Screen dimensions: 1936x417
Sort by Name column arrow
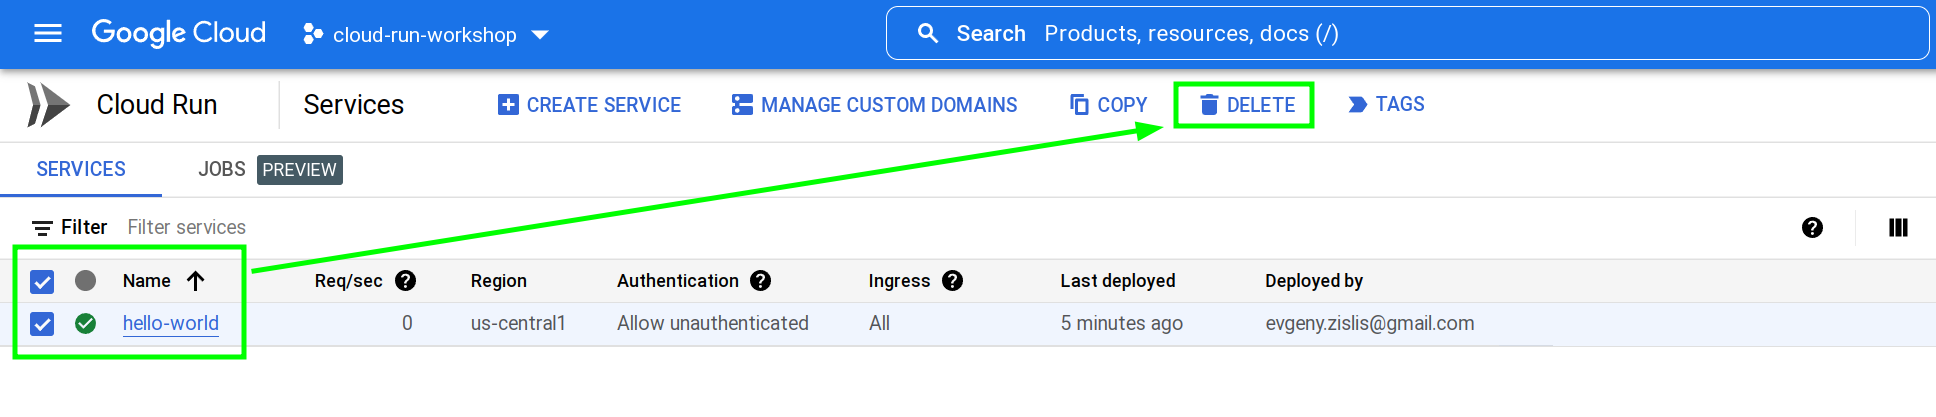pyautogui.click(x=196, y=281)
